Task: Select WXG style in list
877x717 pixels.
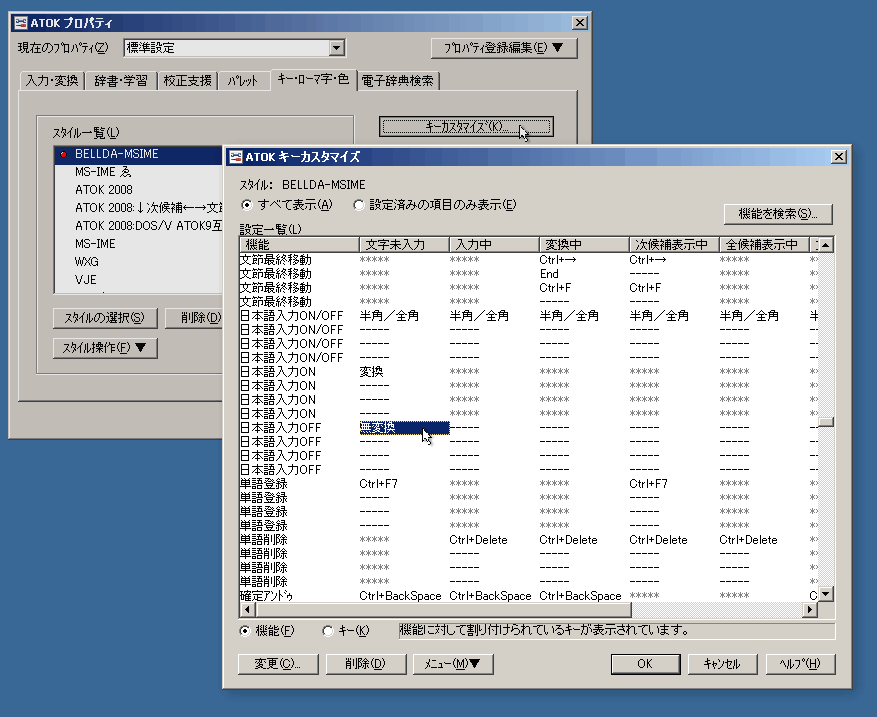Action: tap(138, 262)
